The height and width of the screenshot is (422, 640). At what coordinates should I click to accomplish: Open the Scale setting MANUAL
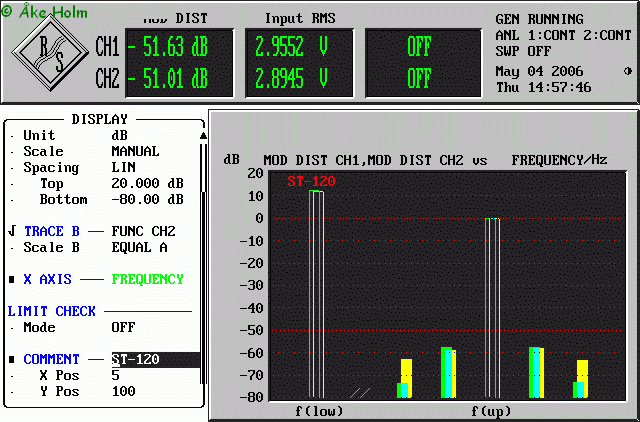click(x=136, y=151)
